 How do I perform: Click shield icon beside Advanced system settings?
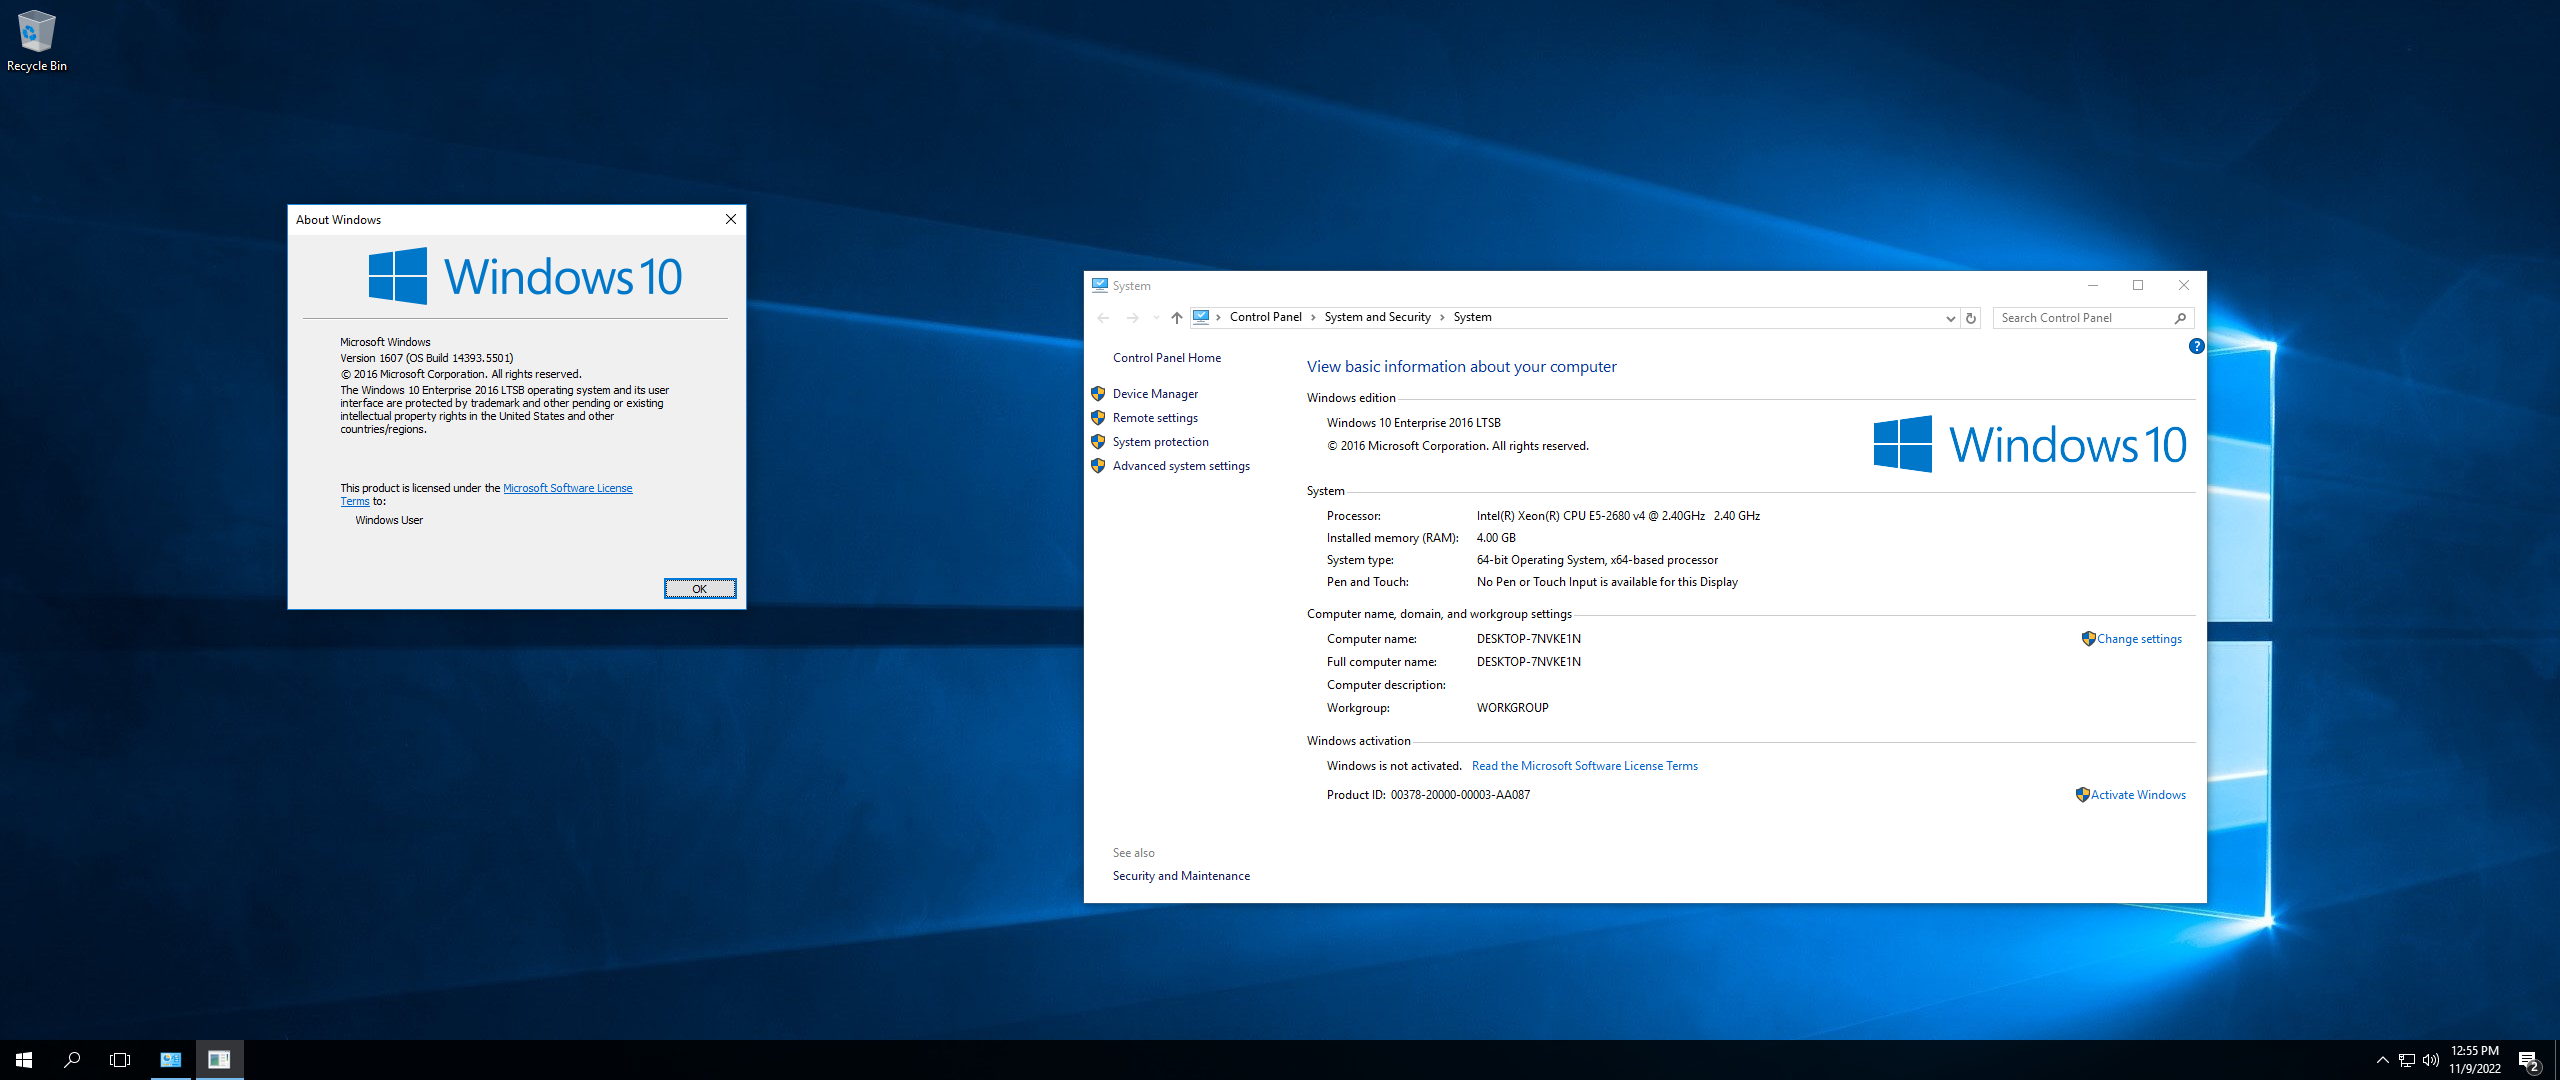[x=1098, y=466]
